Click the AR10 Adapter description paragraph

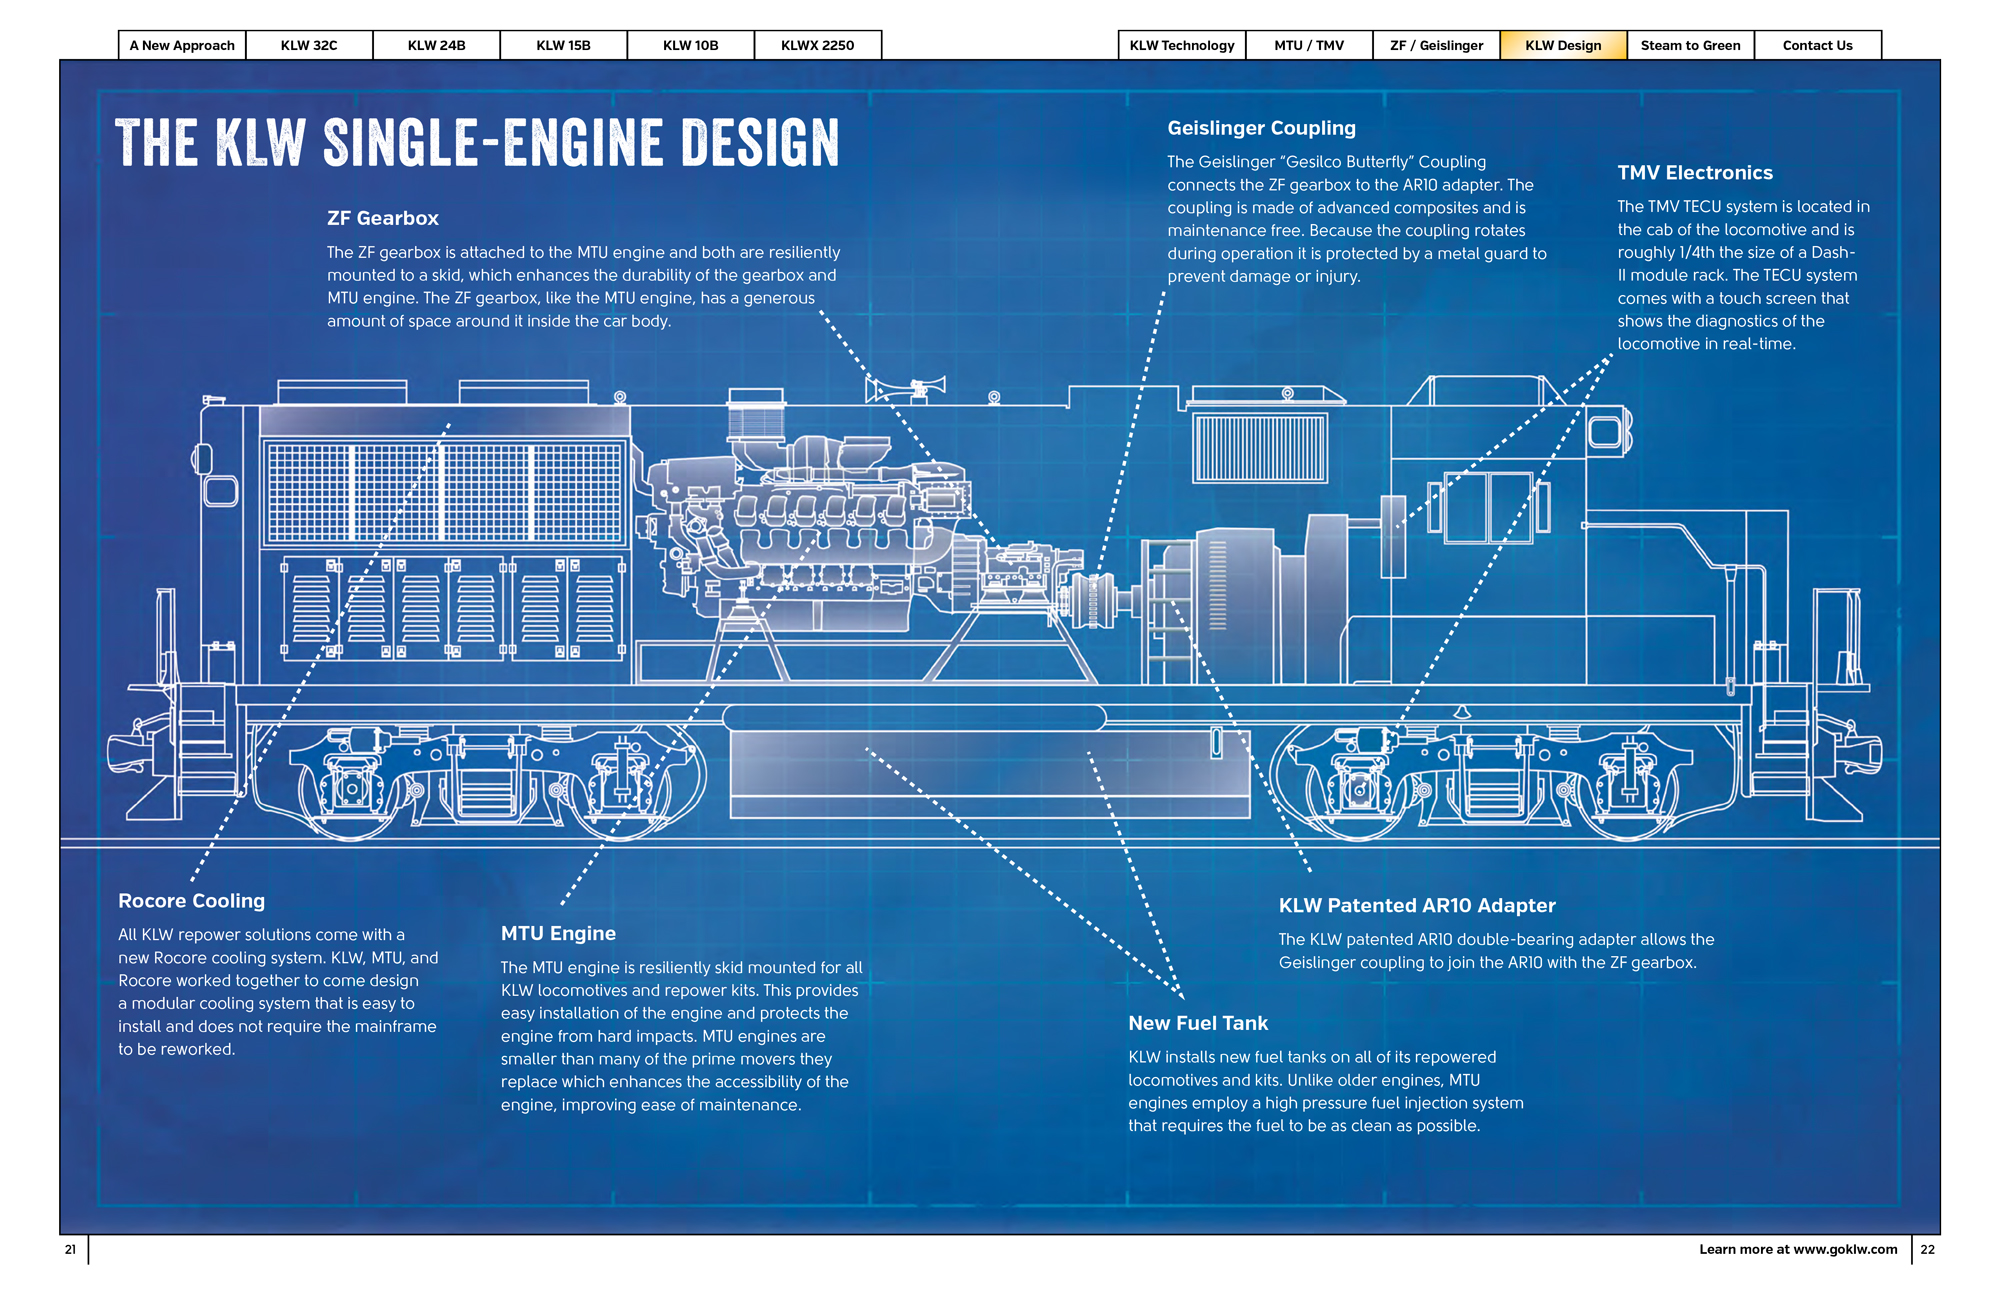1496,951
